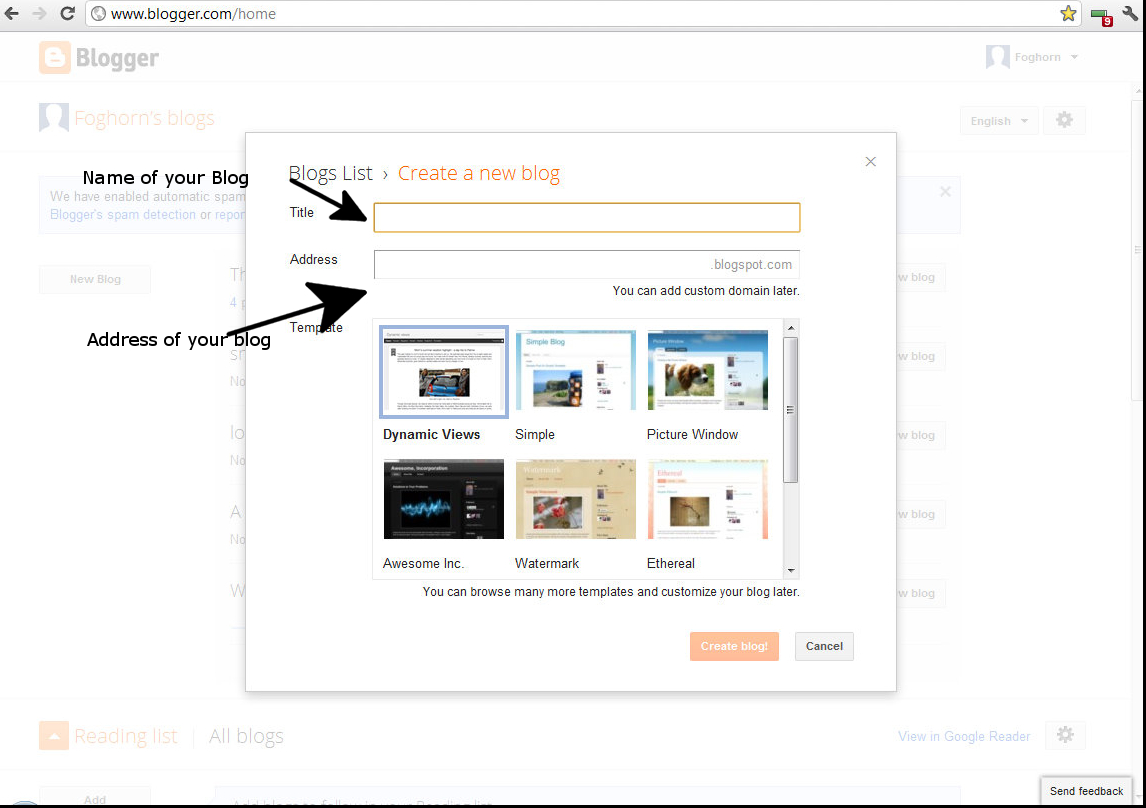Open the Blogger settings gear icon
This screenshot has height=808, width=1146.
pyautogui.click(x=1064, y=120)
